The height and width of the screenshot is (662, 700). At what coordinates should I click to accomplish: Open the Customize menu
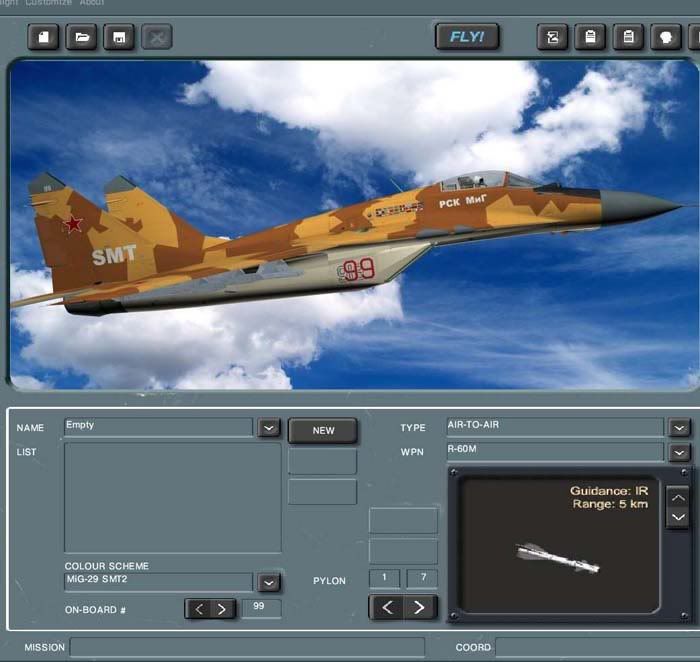click(48, 3)
